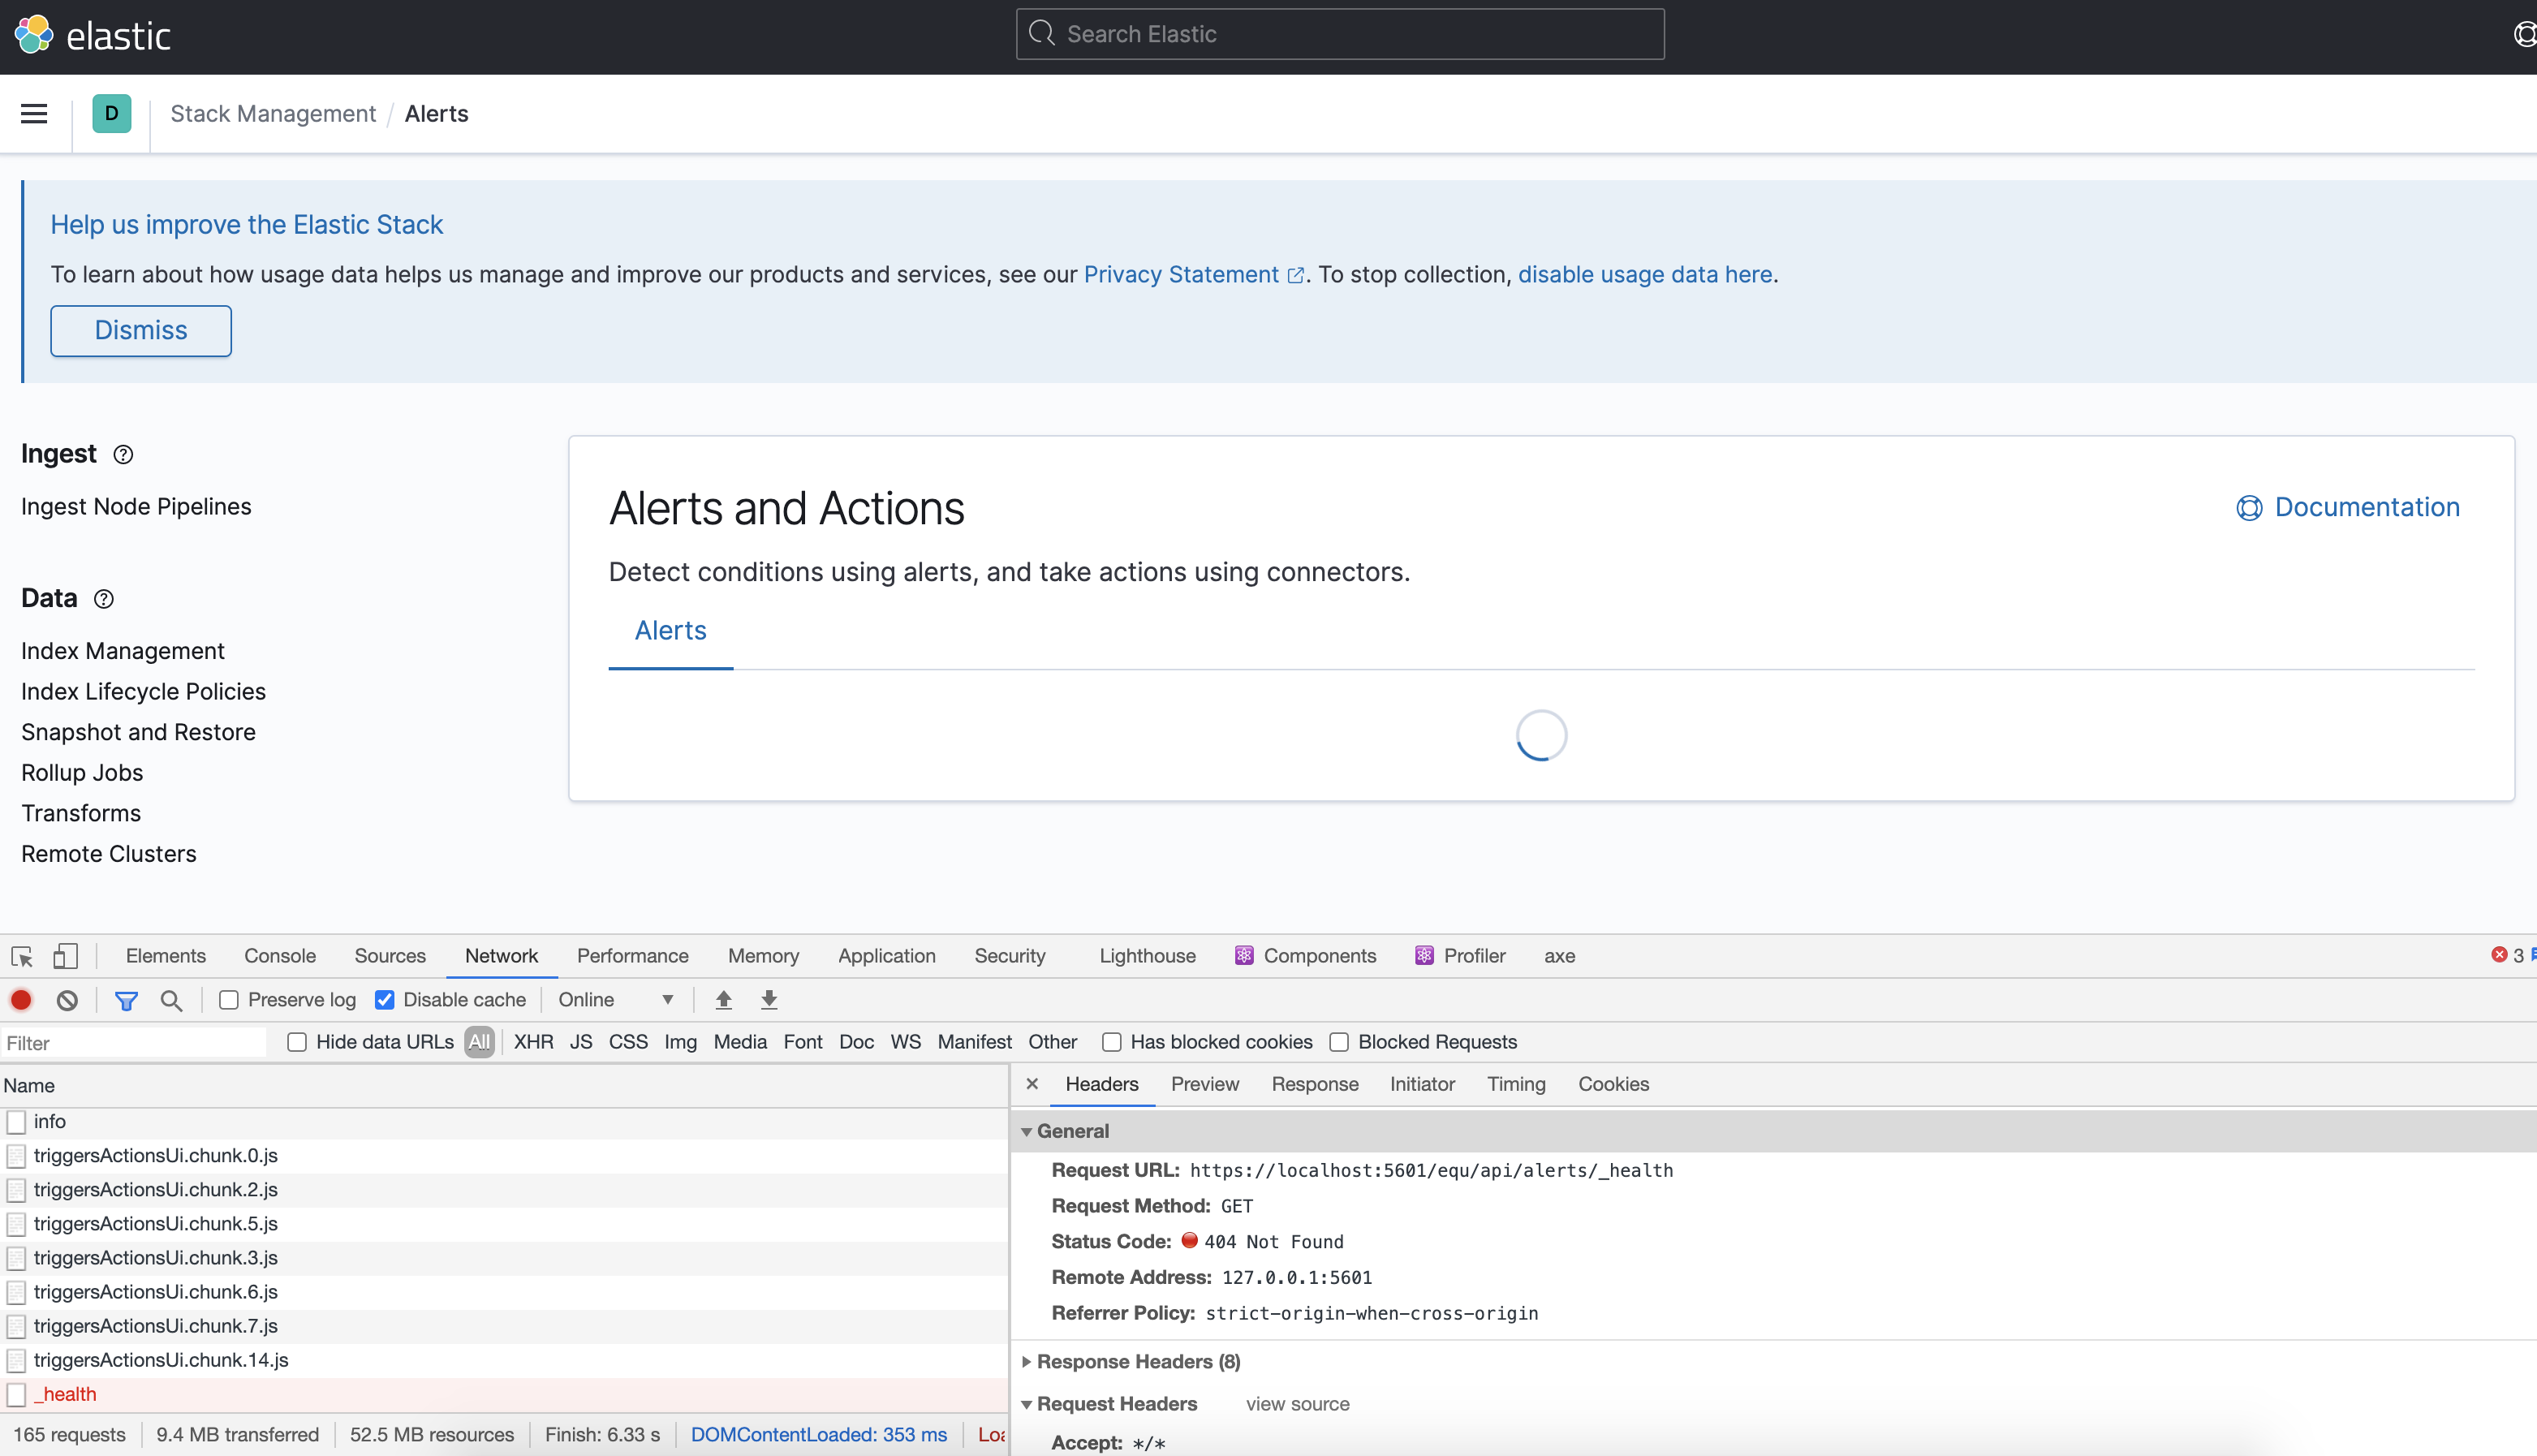The image size is (2537, 1456).
Task: Uncheck Disable cache
Action: point(384,999)
